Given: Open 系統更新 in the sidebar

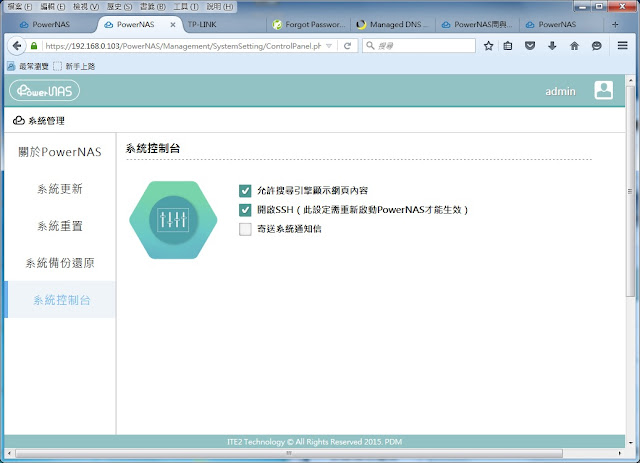Looking at the screenshot, I should point(60,189).
